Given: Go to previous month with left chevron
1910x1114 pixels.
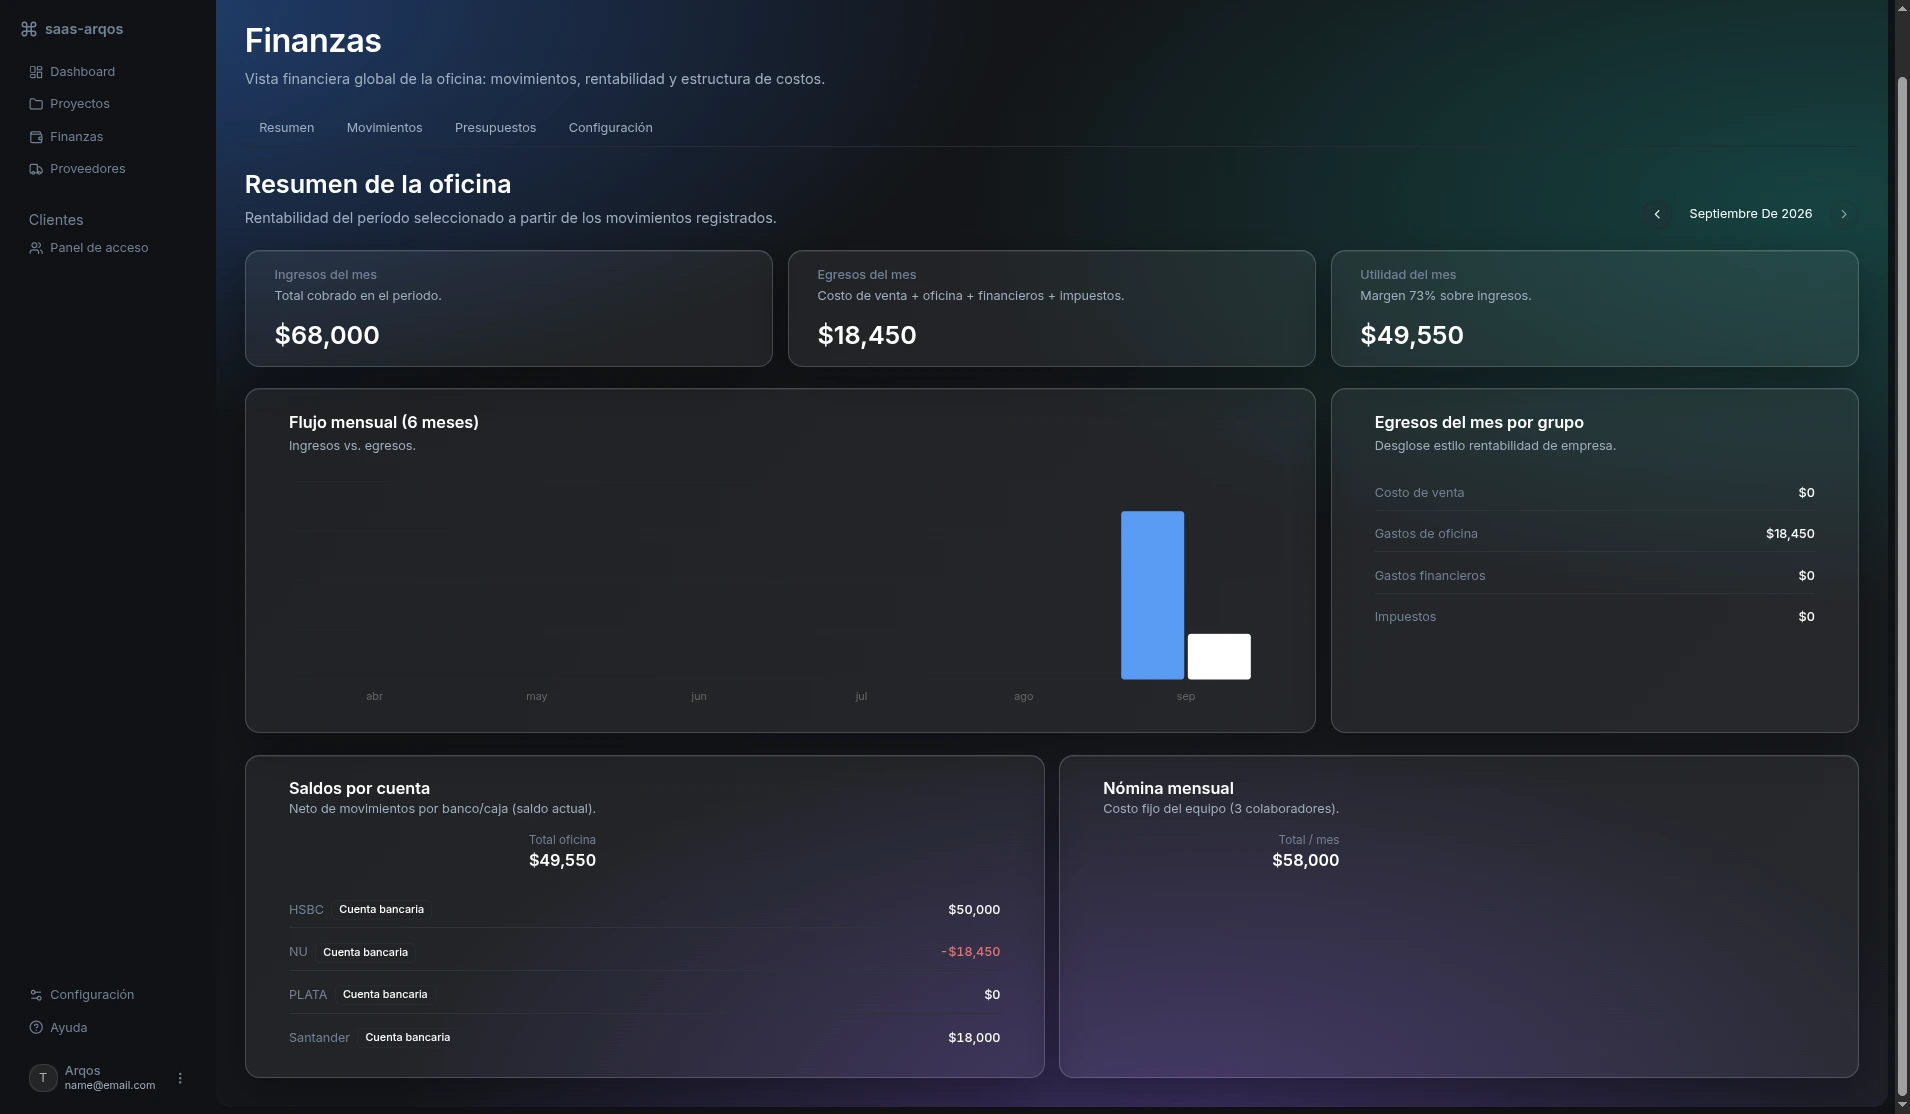Looking at the screenshot, I should pos(1657,214).
